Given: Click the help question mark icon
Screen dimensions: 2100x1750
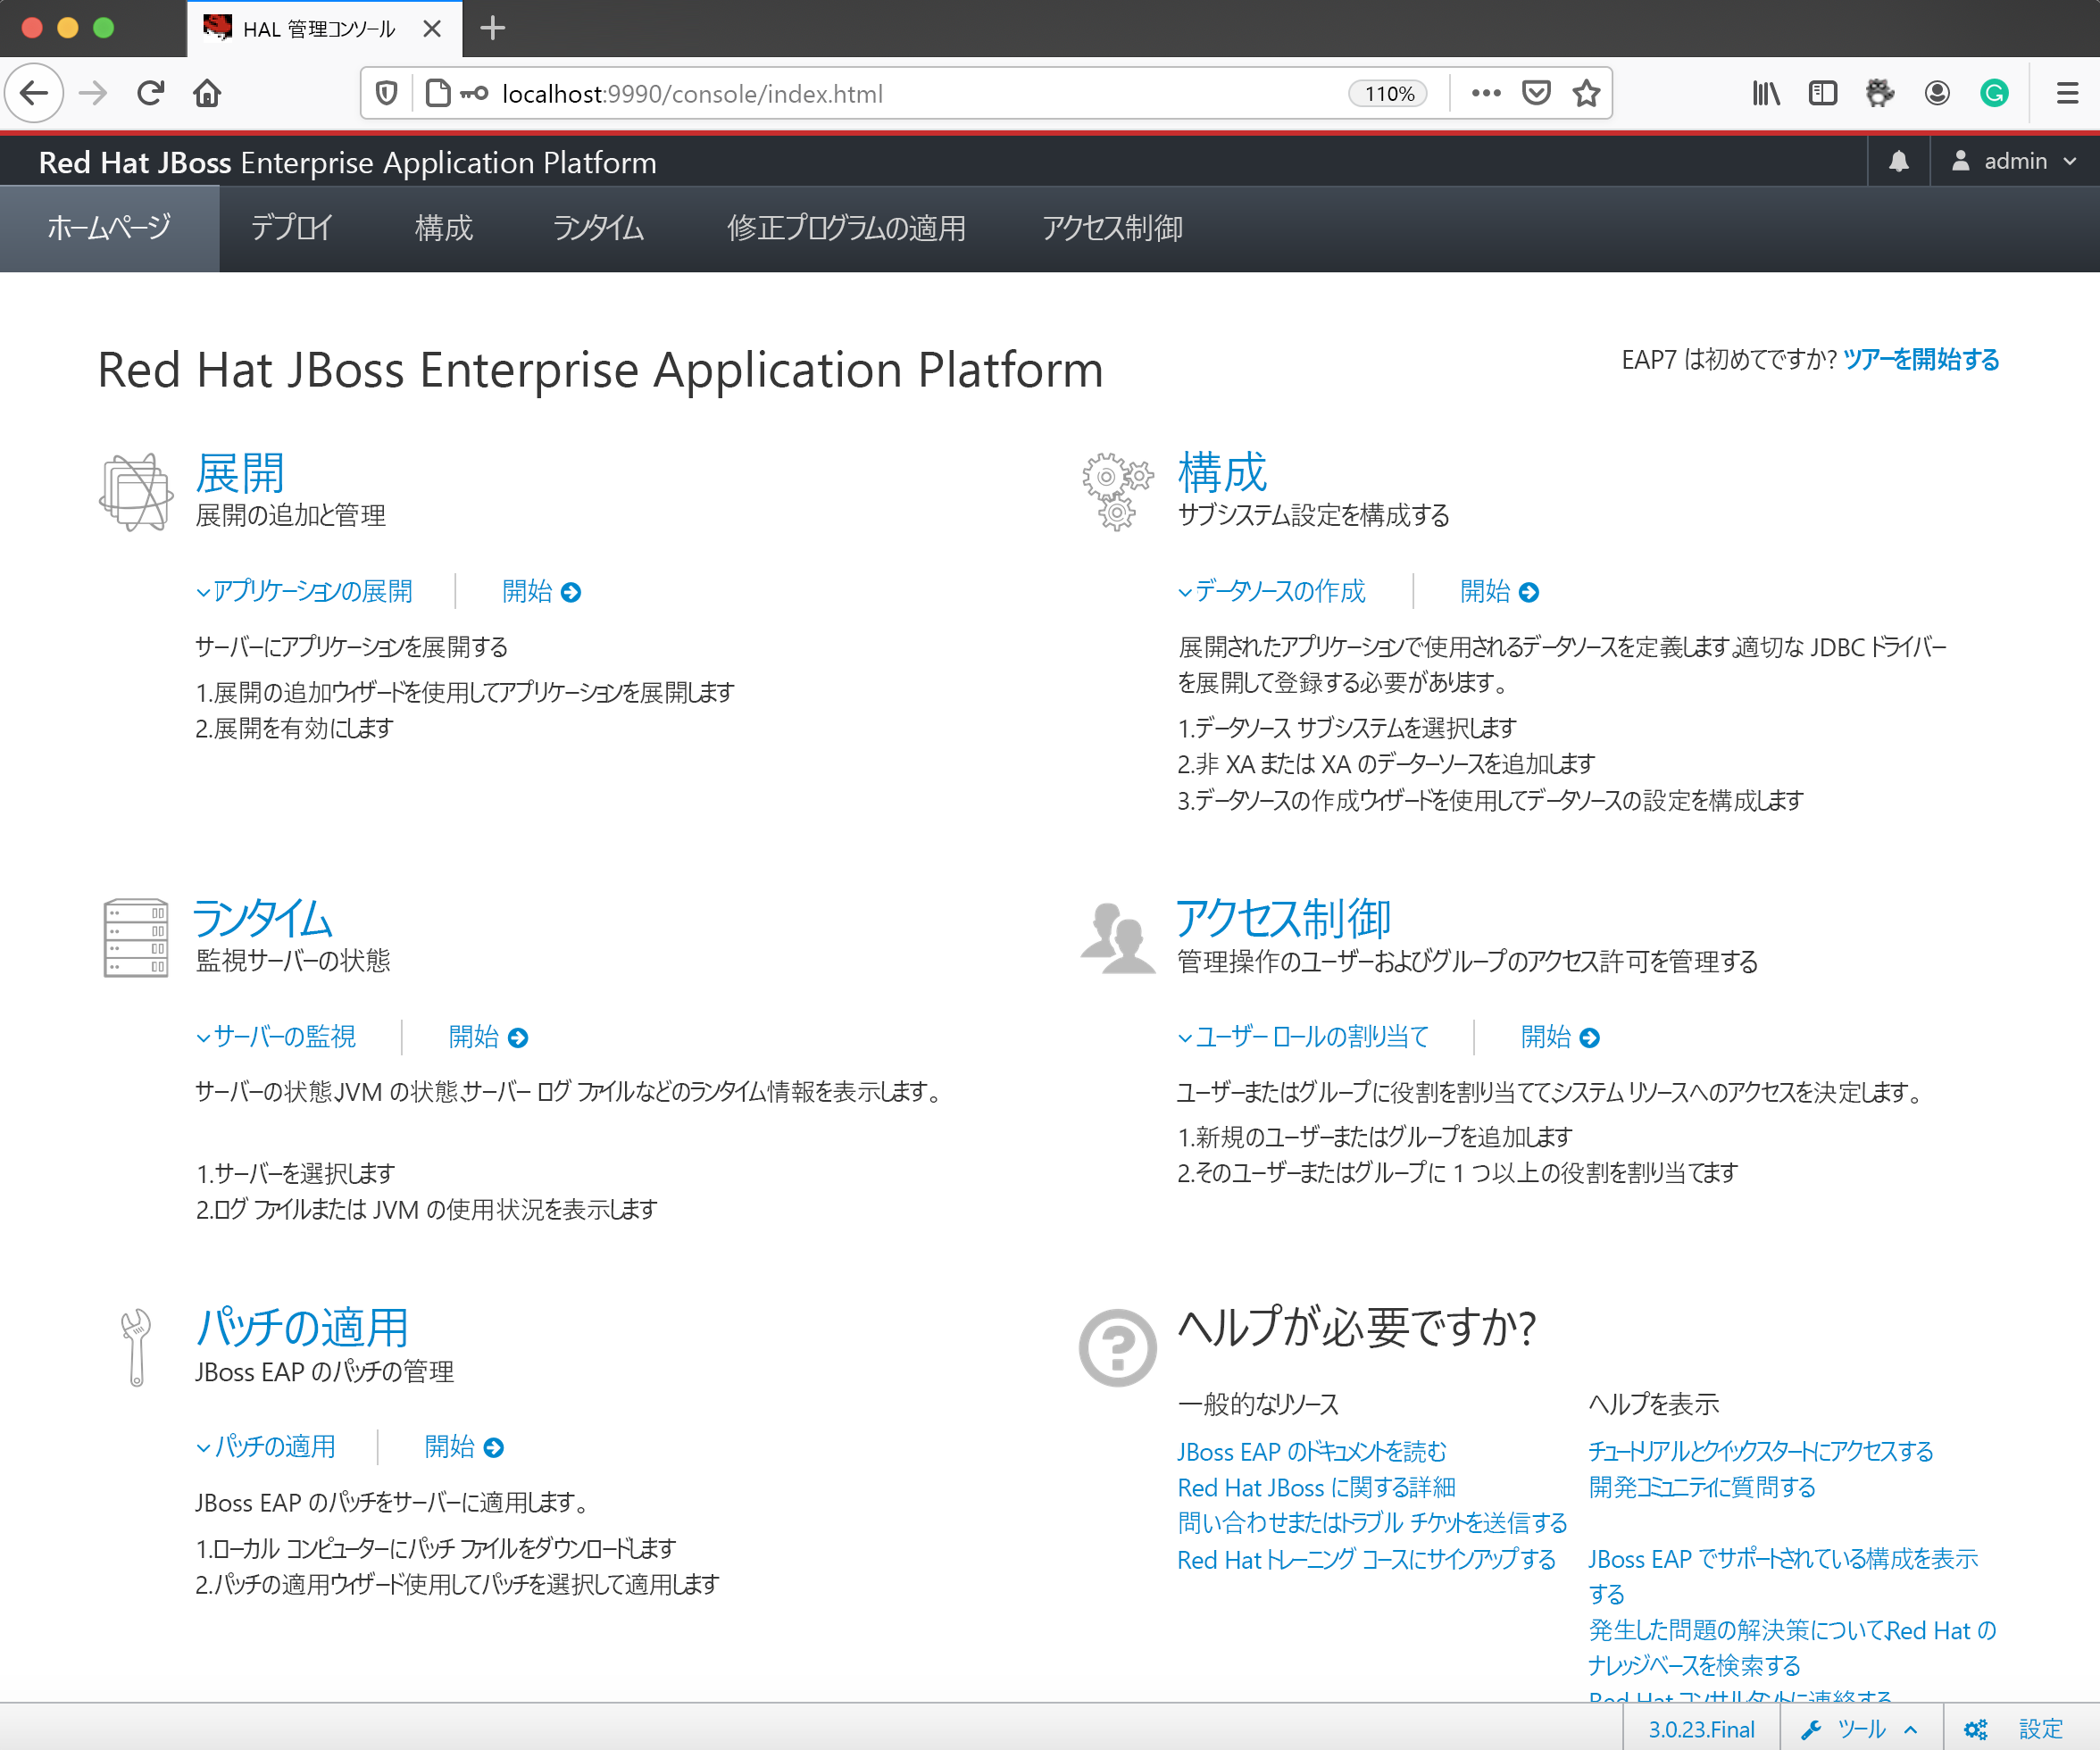Looking at the screenshot, I should coord(1117,1347).
